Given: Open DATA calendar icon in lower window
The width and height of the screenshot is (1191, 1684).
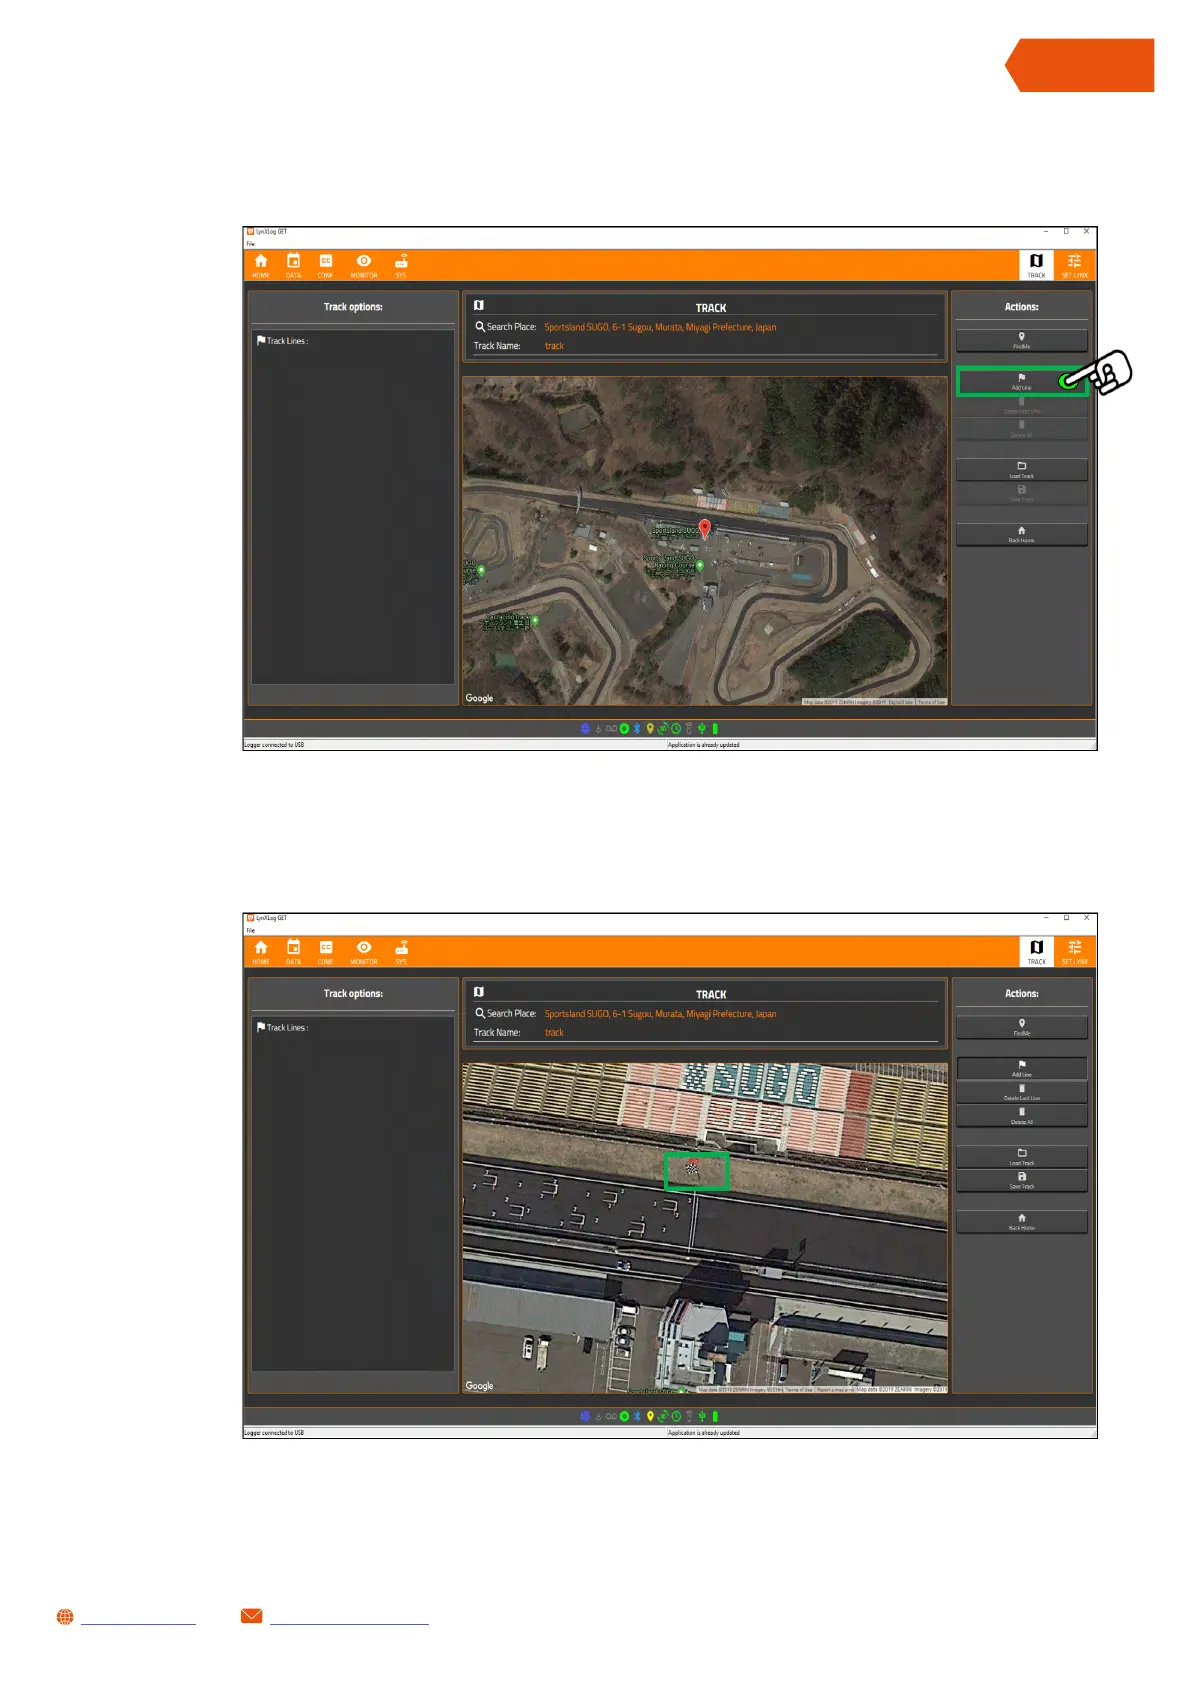Looking at the screenshot, I should [293, 950].
